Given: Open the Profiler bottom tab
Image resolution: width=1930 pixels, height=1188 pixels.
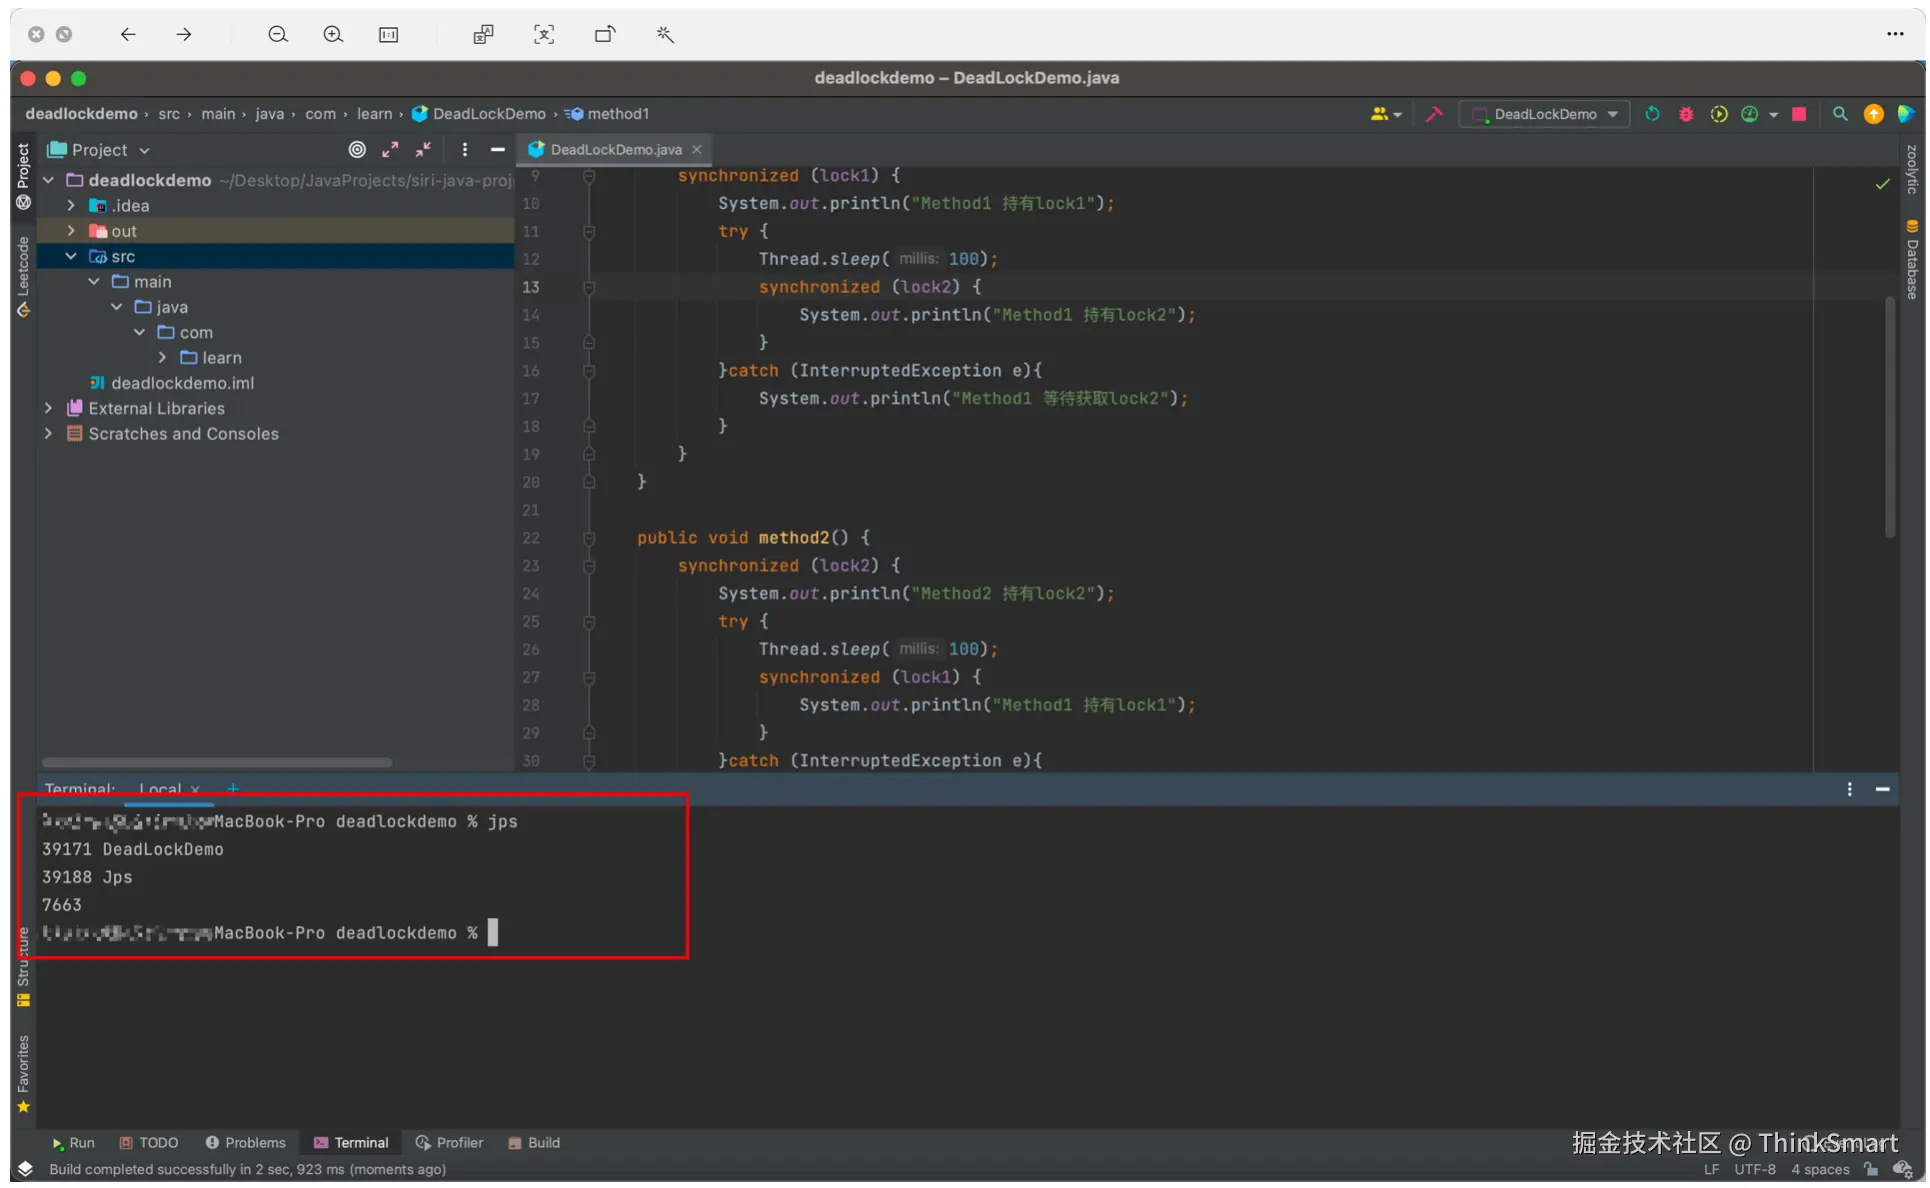Looking at the screenshot, I should pyautogui.click(x=449, y=1142).
